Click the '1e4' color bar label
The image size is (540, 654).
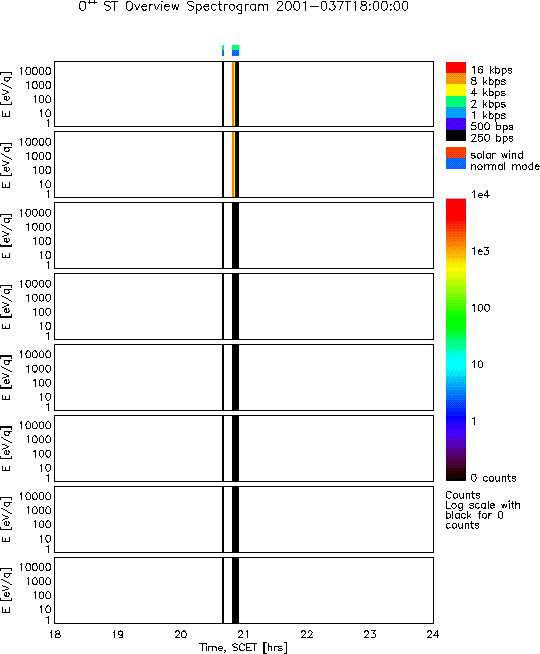pos(480,194)
